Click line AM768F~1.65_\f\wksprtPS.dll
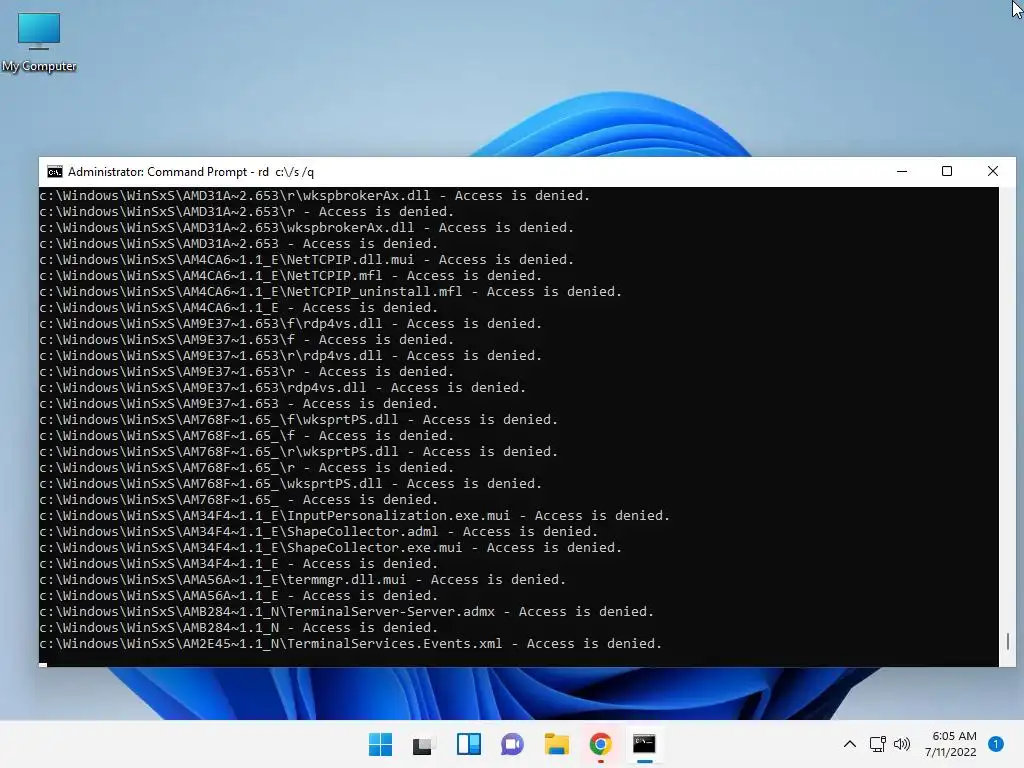 (x=298, y=420)
